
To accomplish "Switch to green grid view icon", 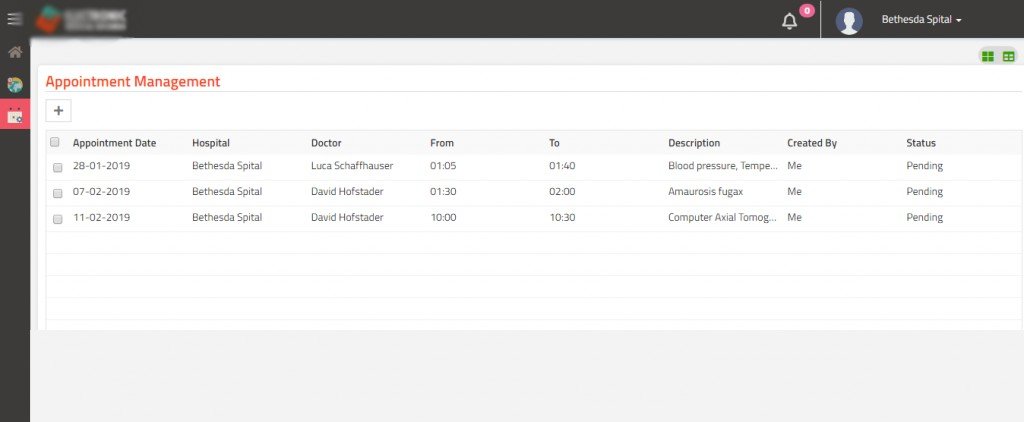I will click(988, 57).
